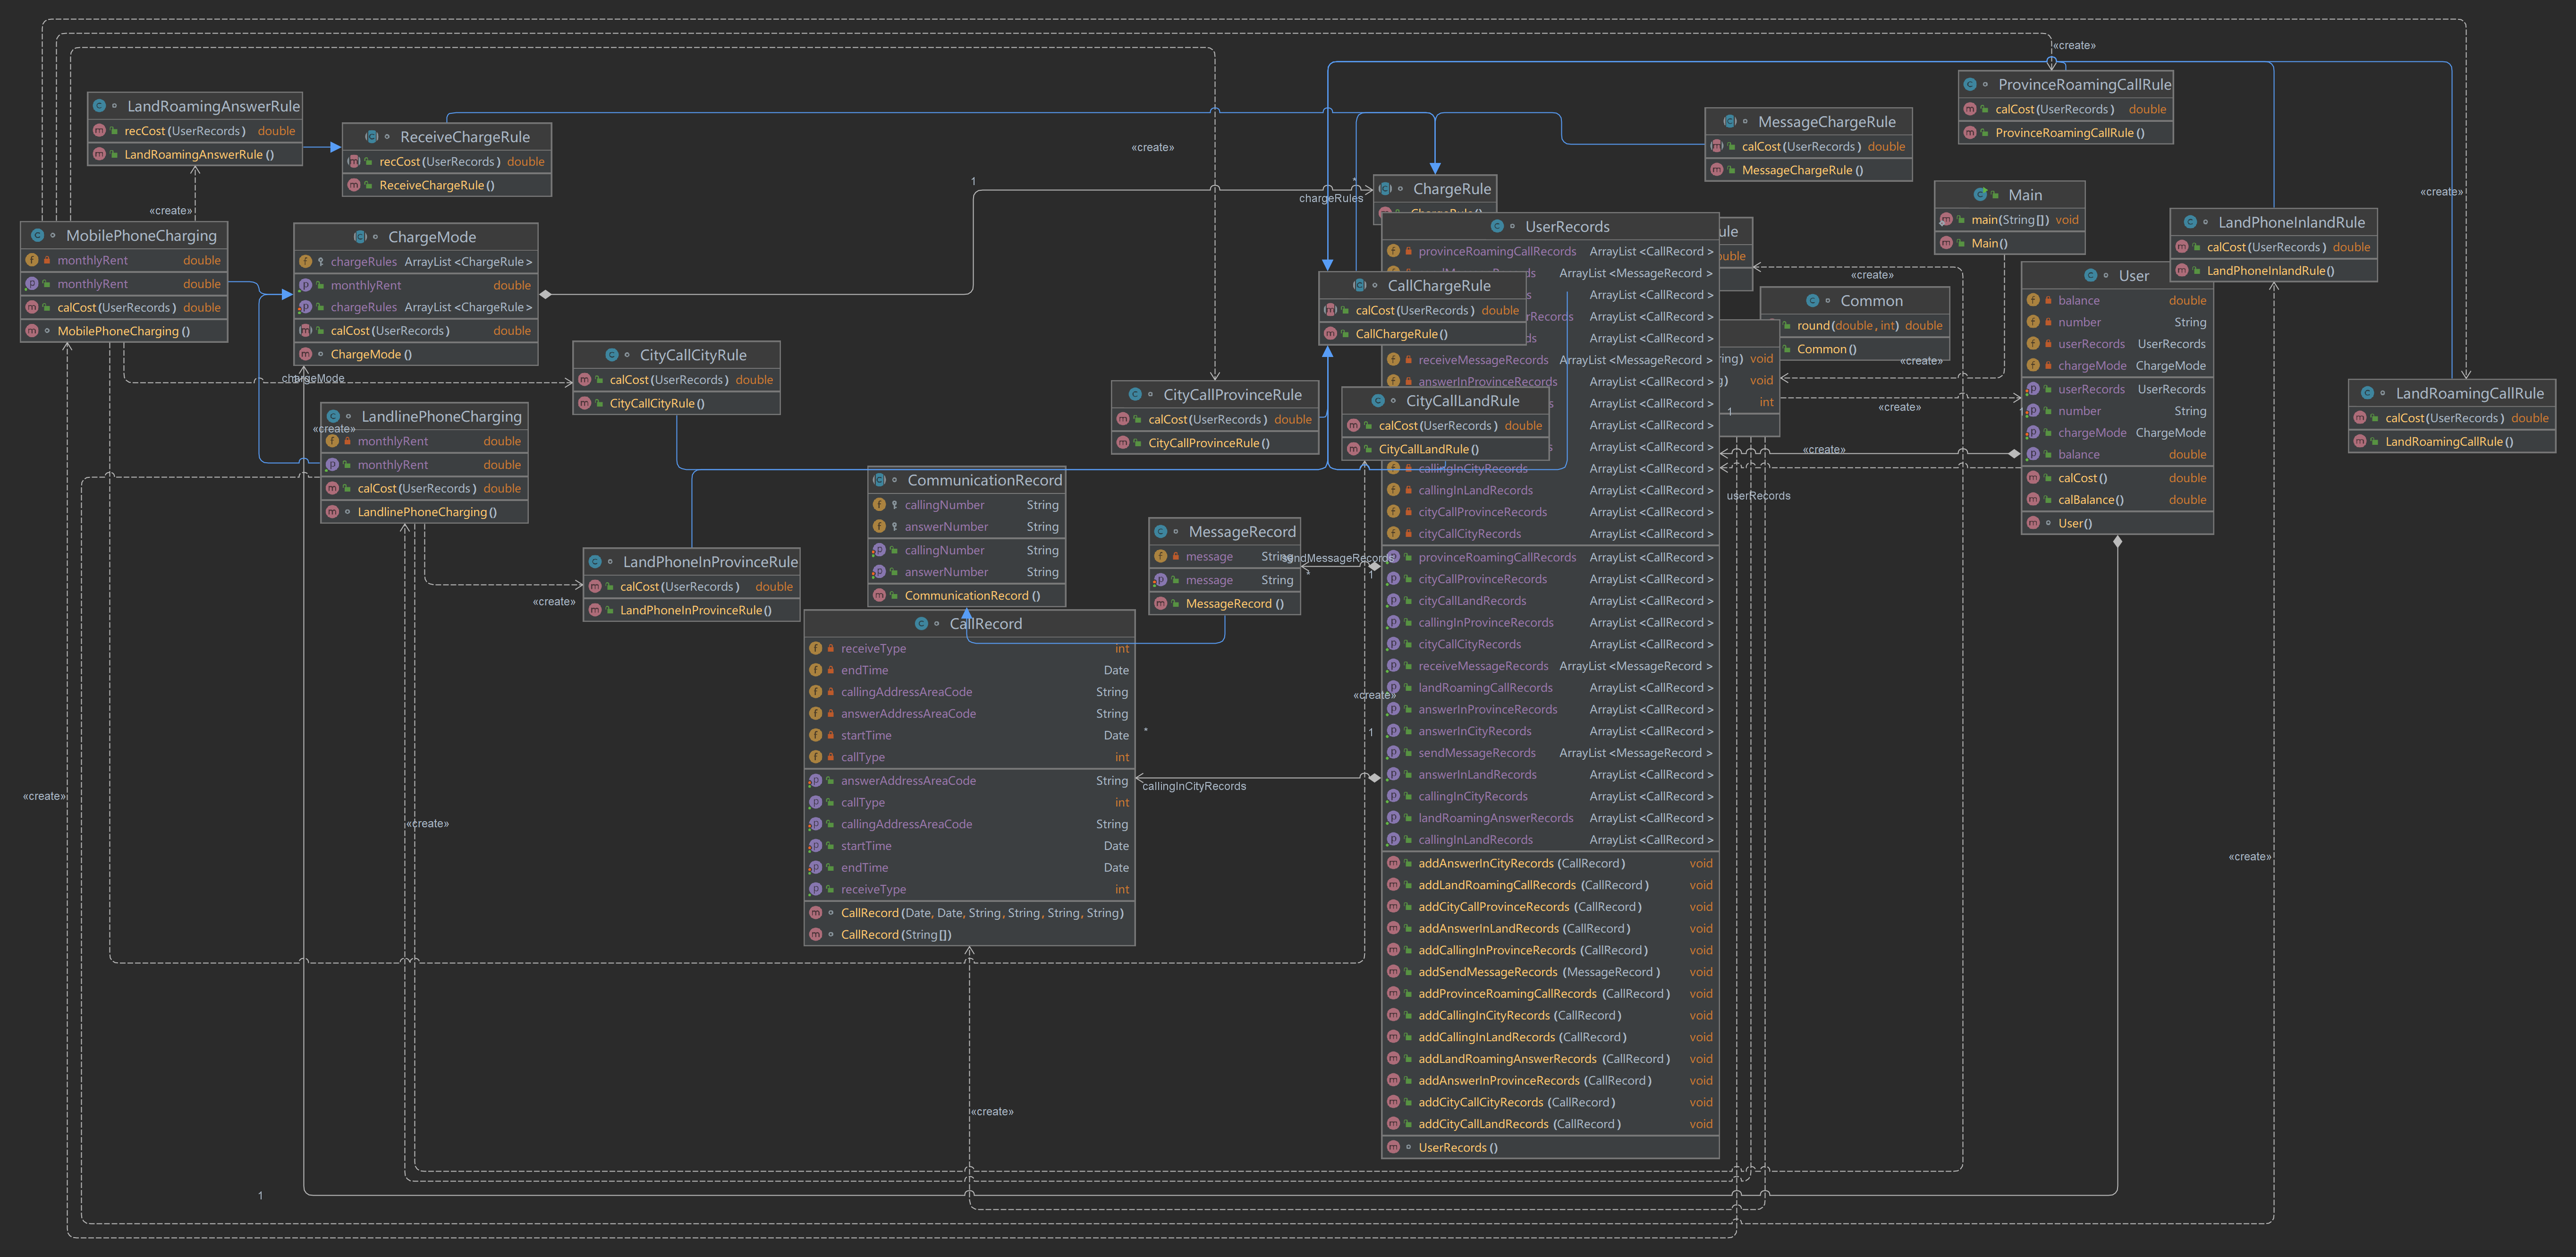This screenshot has width=2576, height=1257.
Task: Click the class icon beside ProvinceRoamingCallRule
Action: click(x=1970, y=85)
